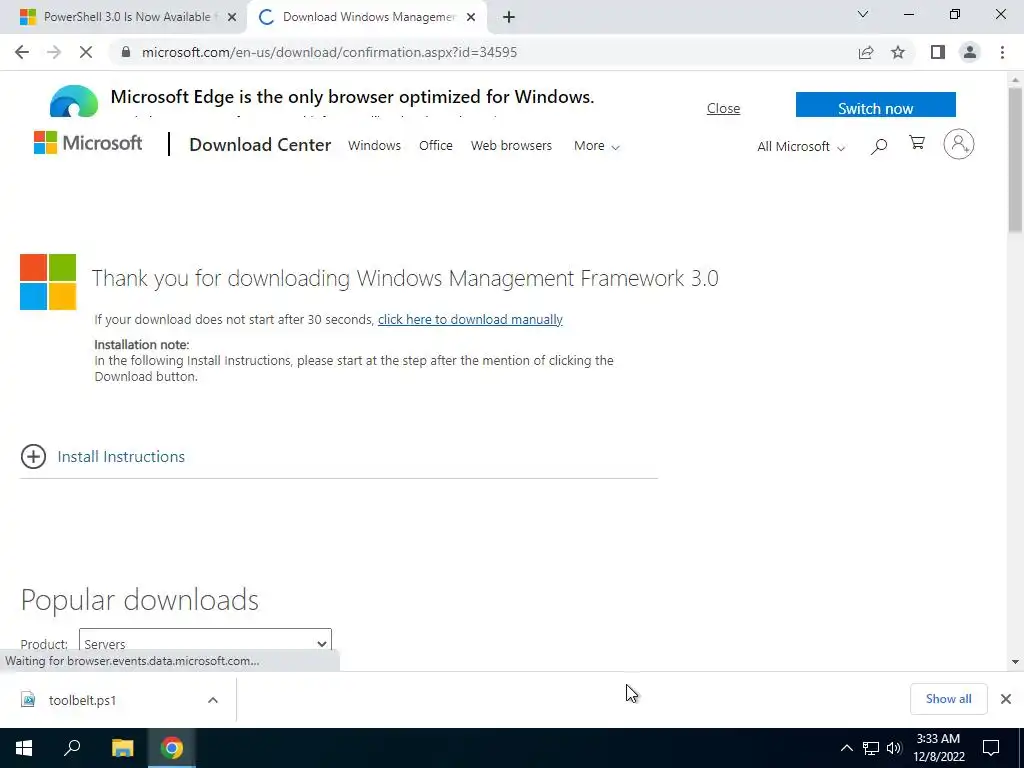Expand the More dropdown
The height and width of the screenshot is (768, 1024).
coord(596,146)
